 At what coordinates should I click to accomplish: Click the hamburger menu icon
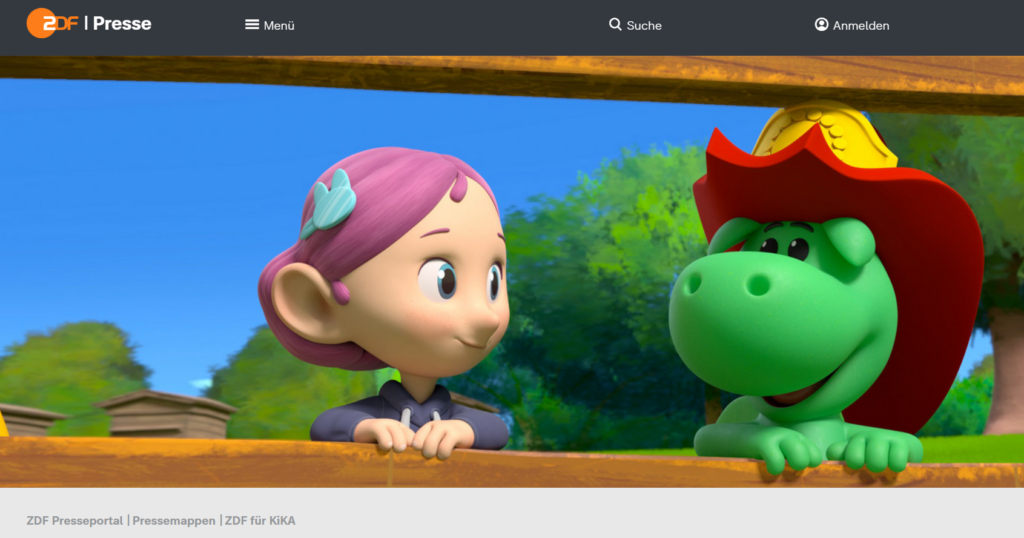(x=252, y=25)
